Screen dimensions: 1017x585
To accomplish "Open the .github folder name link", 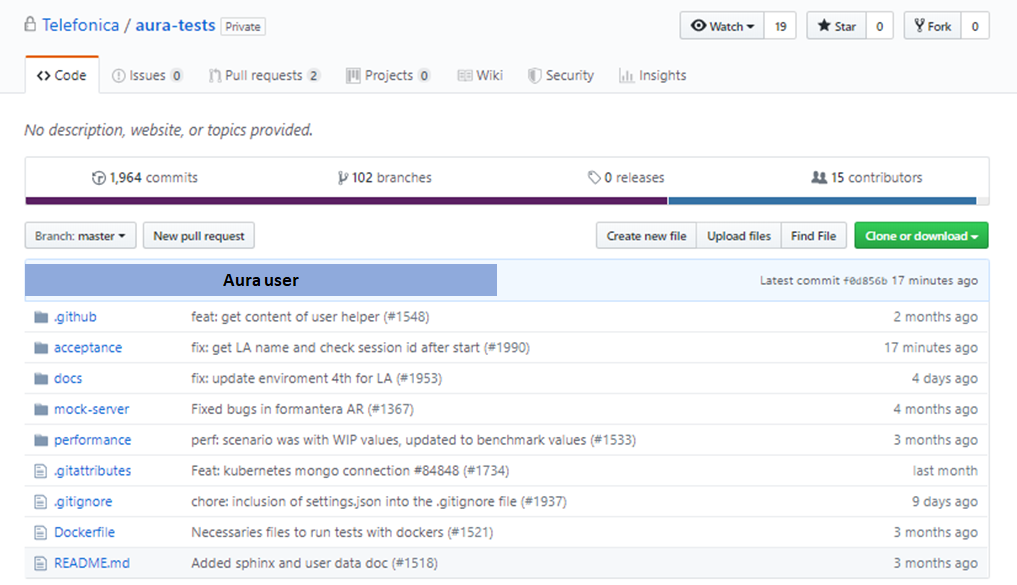I will coord(75,316).
